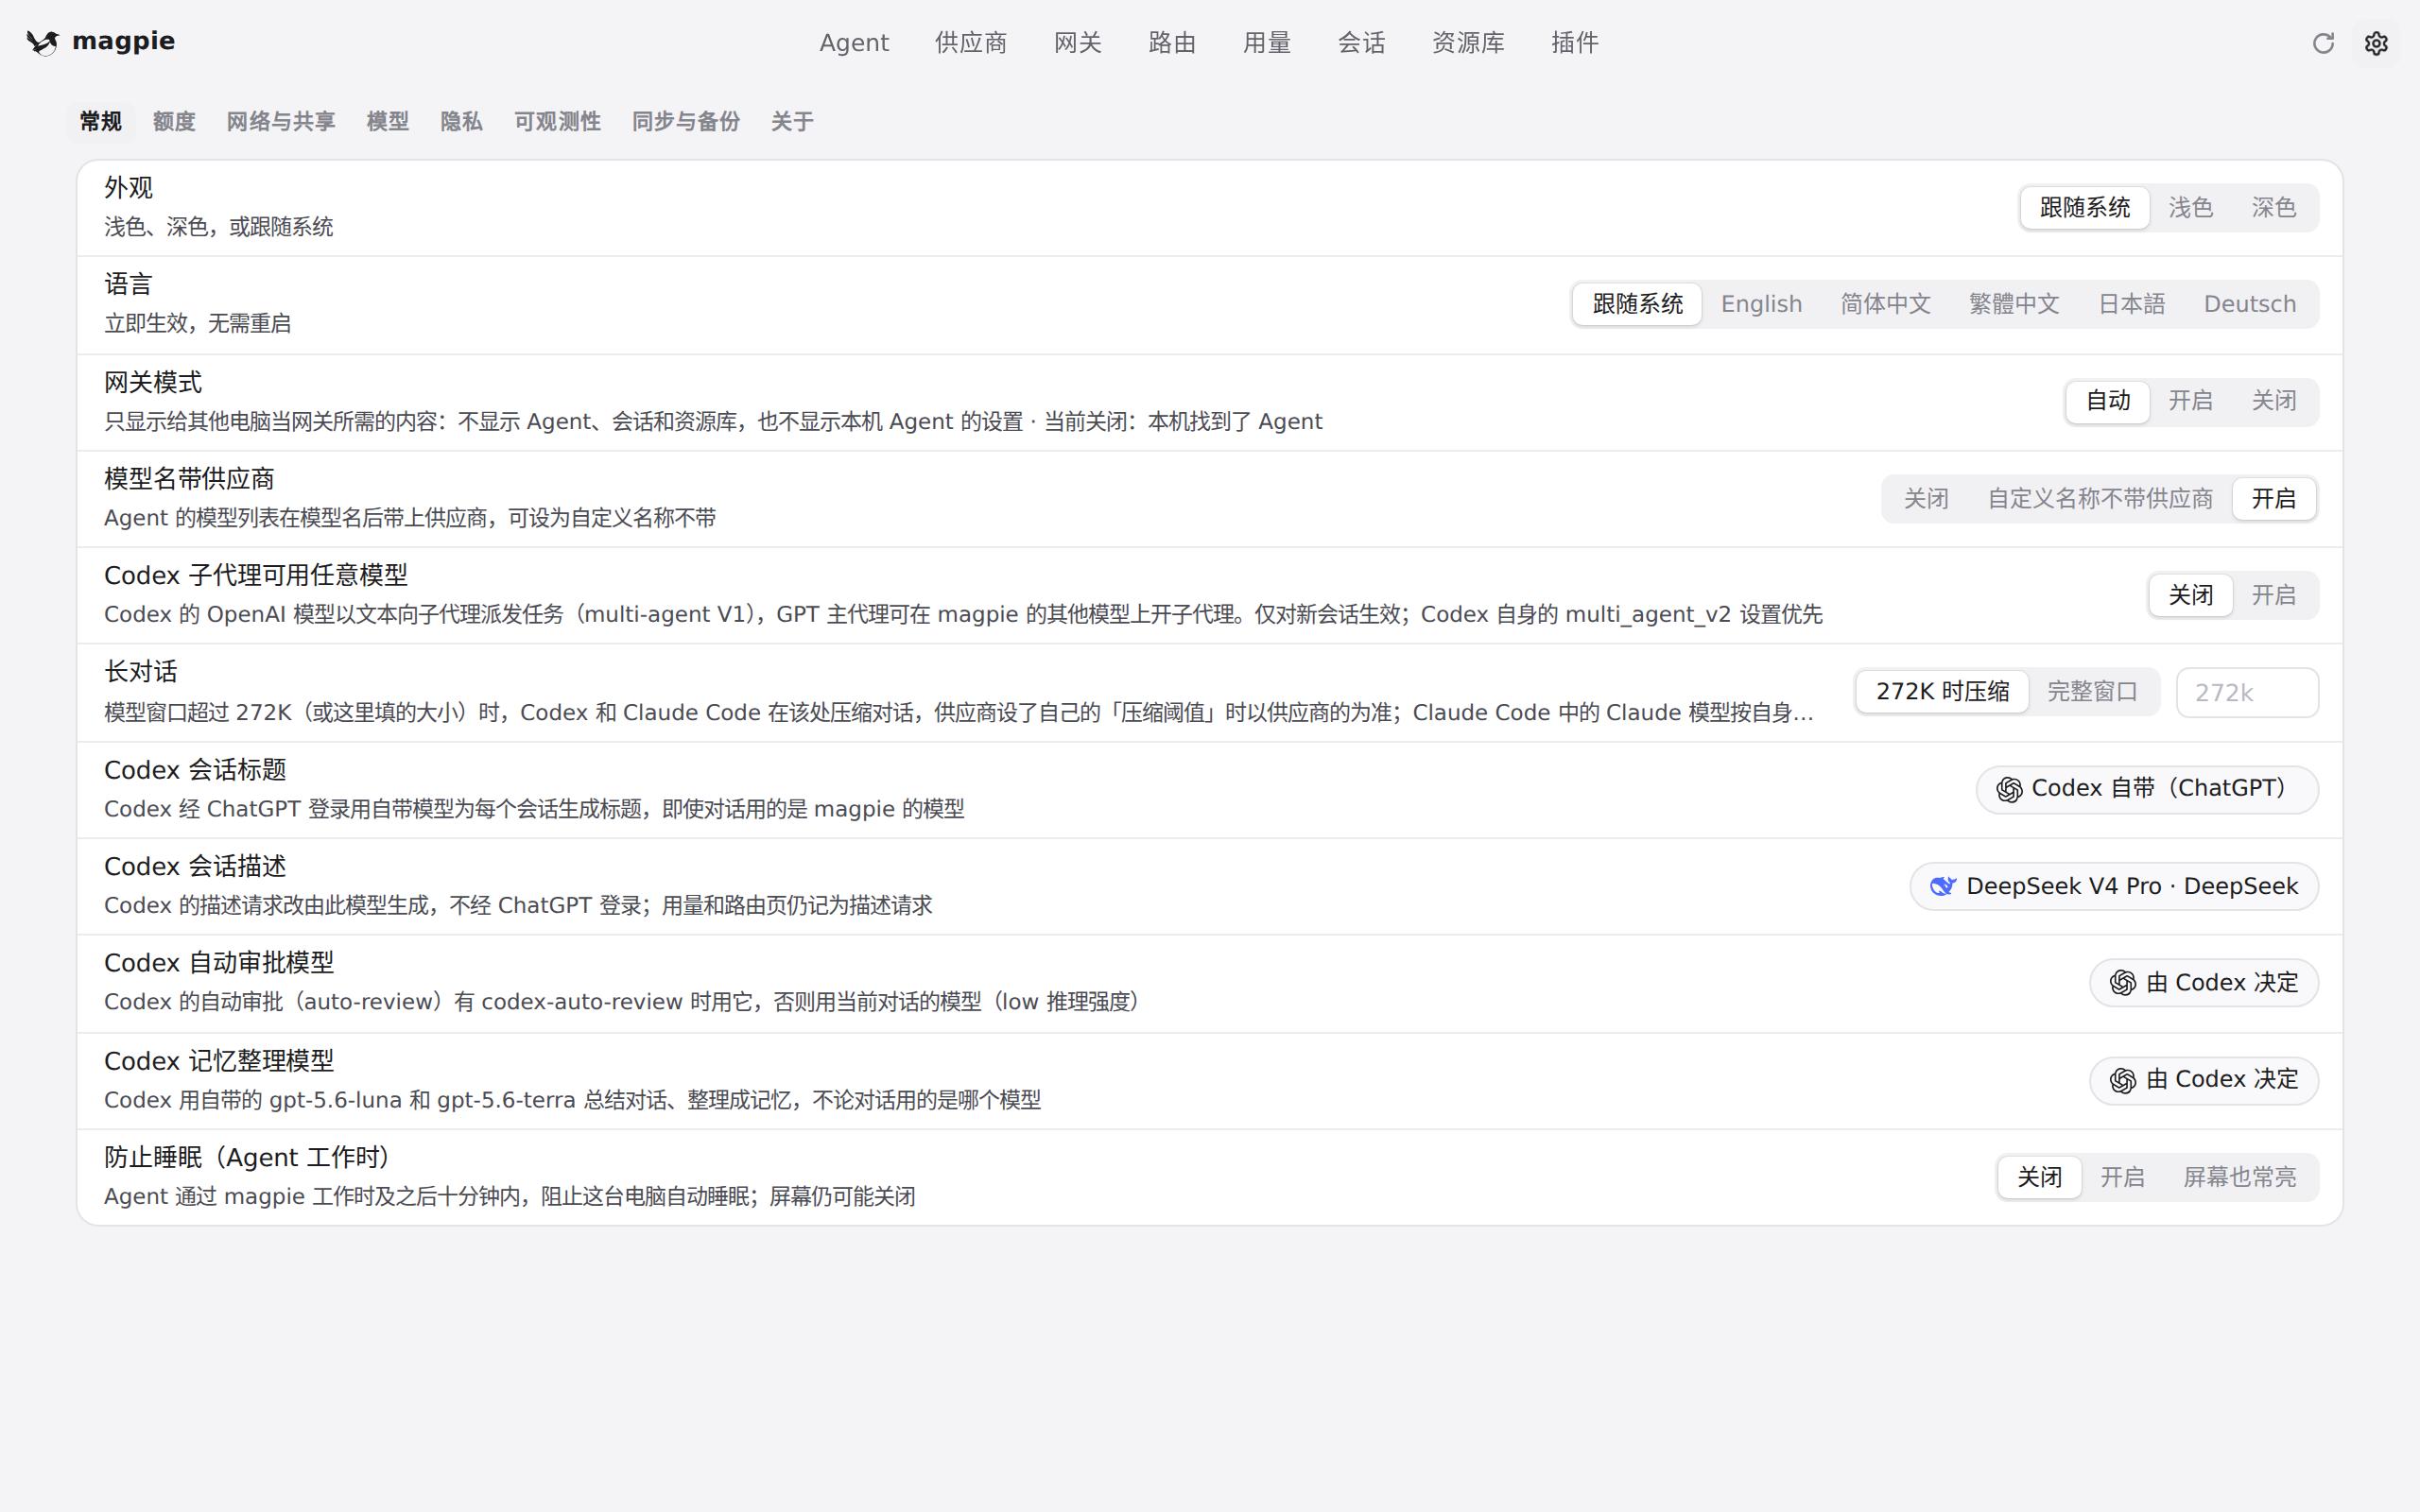Turn off 模型名带供应商
The width and height of the screenshot is (2420, 1512).
click(1925, 499)
